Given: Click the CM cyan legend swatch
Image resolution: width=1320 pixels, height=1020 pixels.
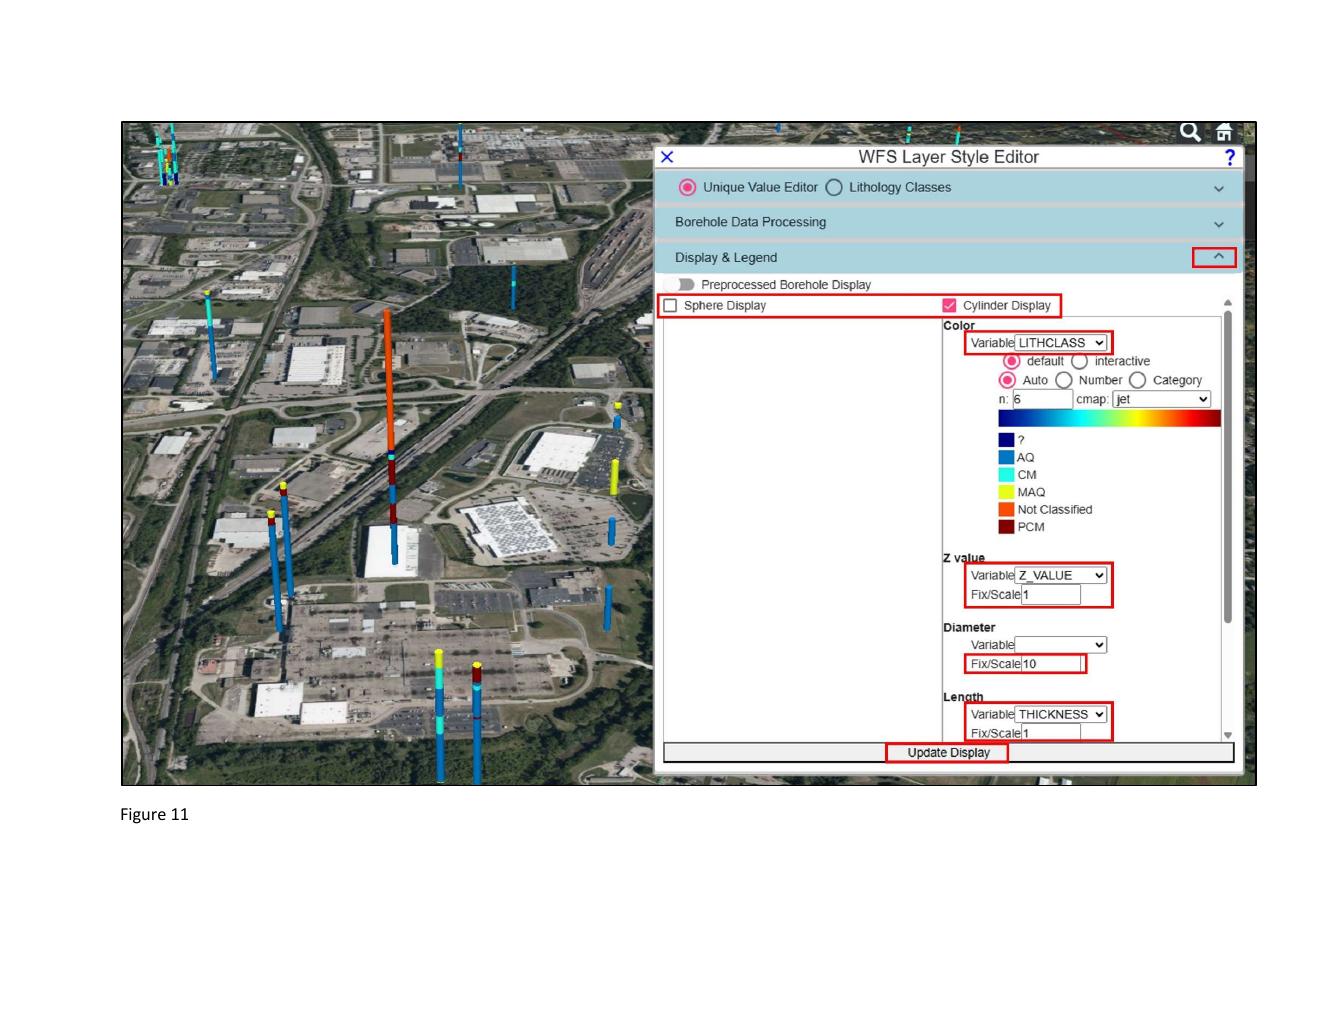Looking at the screenshot, I should point(1006,475).
